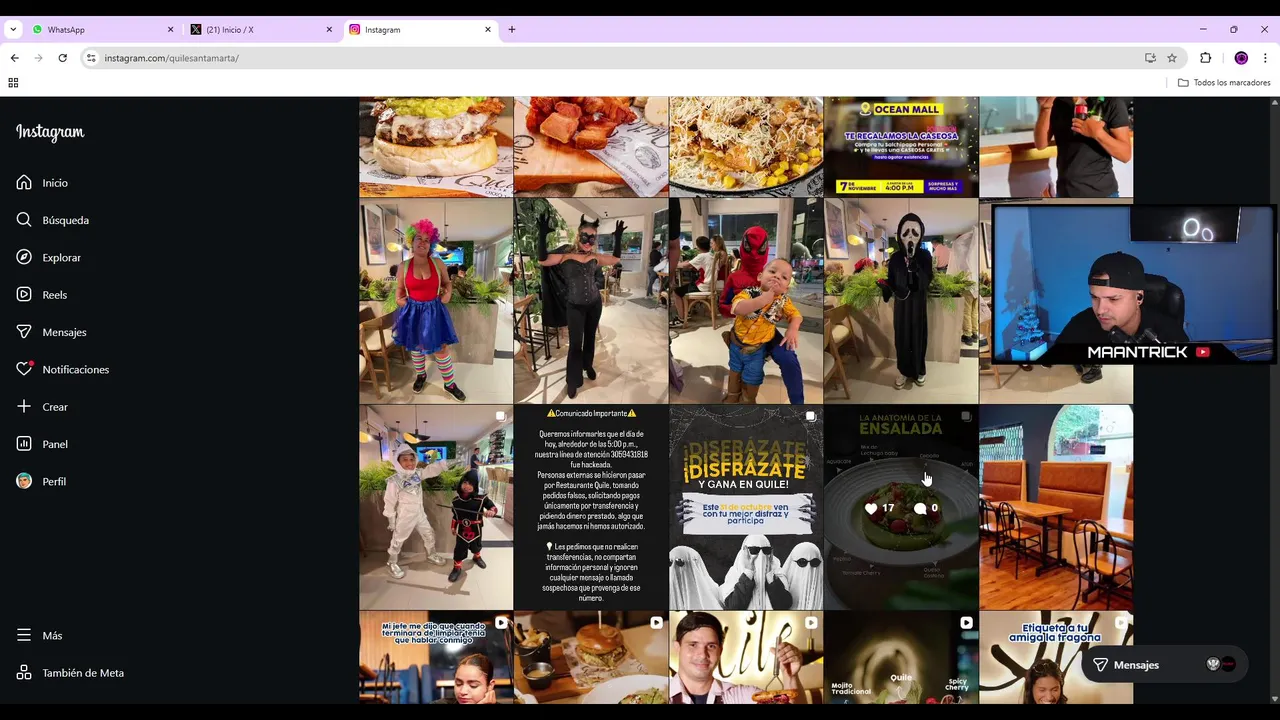The width and height of the screenshot is (1280, 720).
Task: Open Etiqueta a tu amiga tragona reel
Action: pos(1056,657)
